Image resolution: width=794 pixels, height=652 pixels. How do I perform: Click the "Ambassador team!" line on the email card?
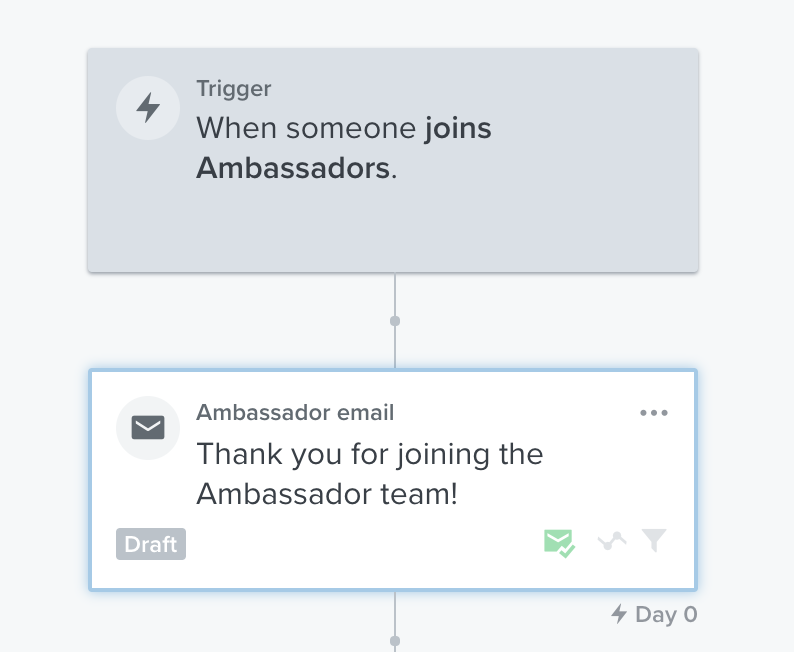(x=327, y=494)
